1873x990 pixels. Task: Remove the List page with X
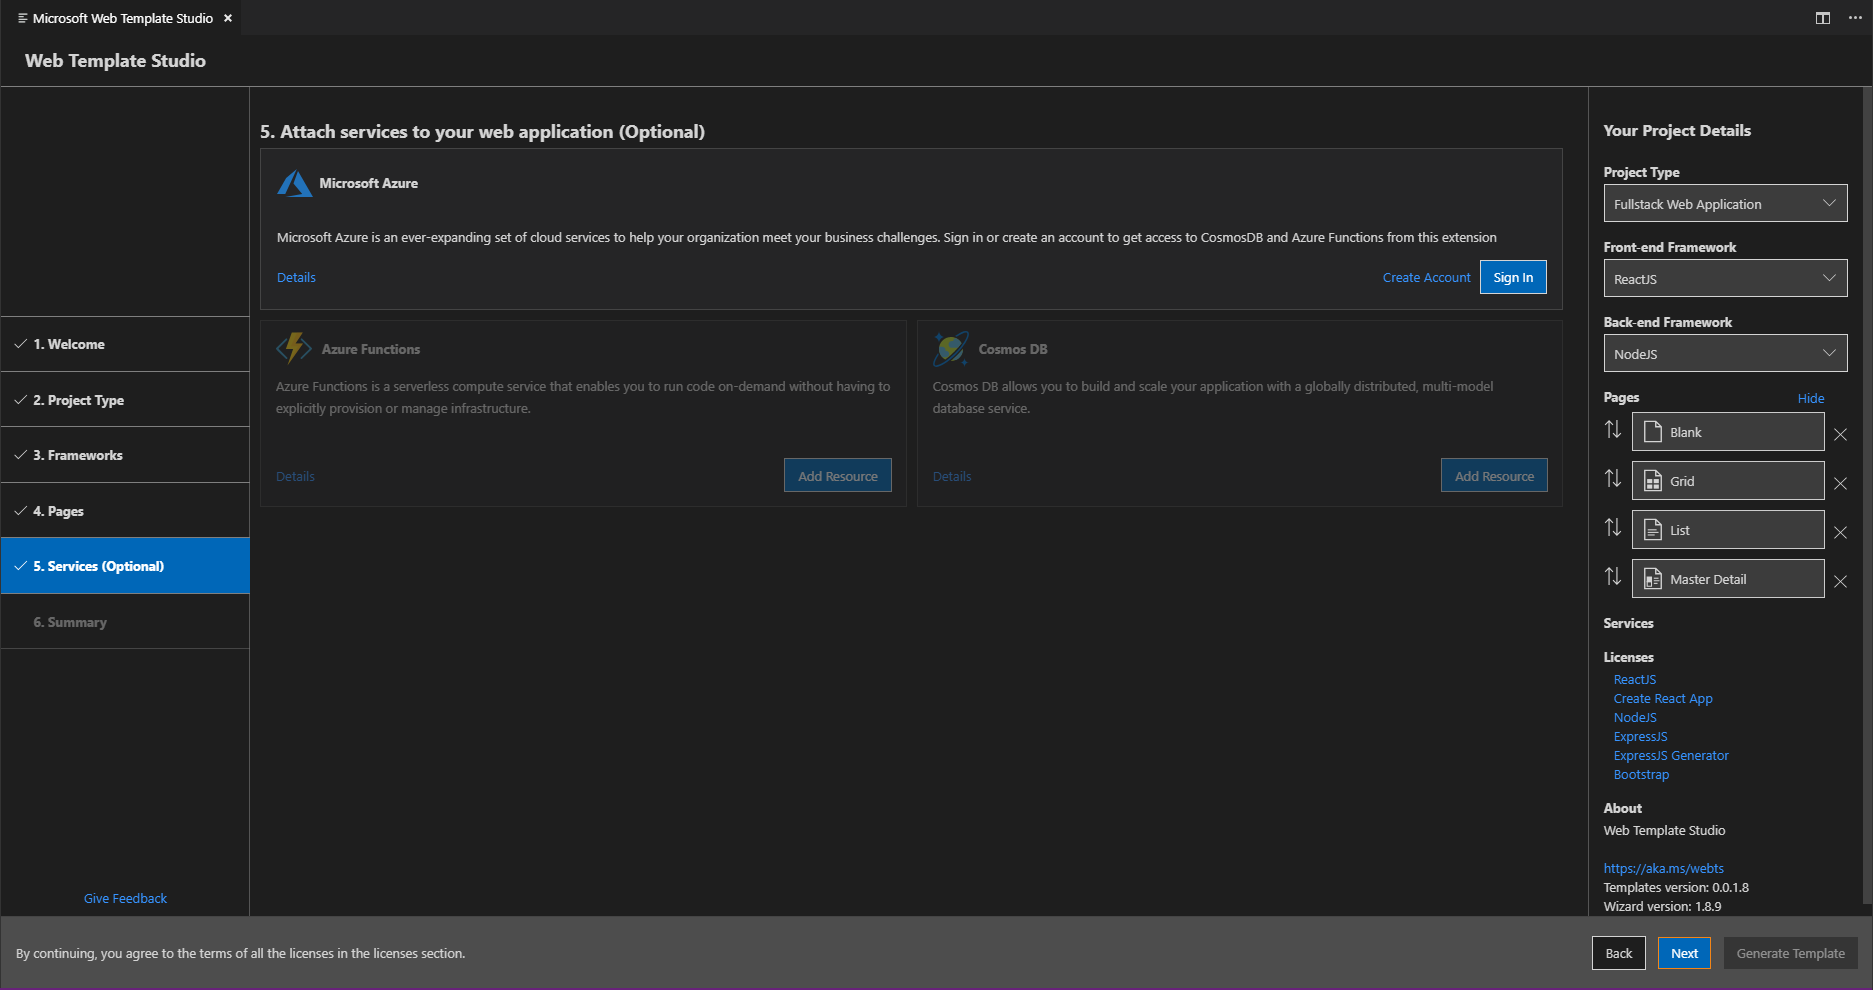pyautogui.click(x=1840, y=532)
